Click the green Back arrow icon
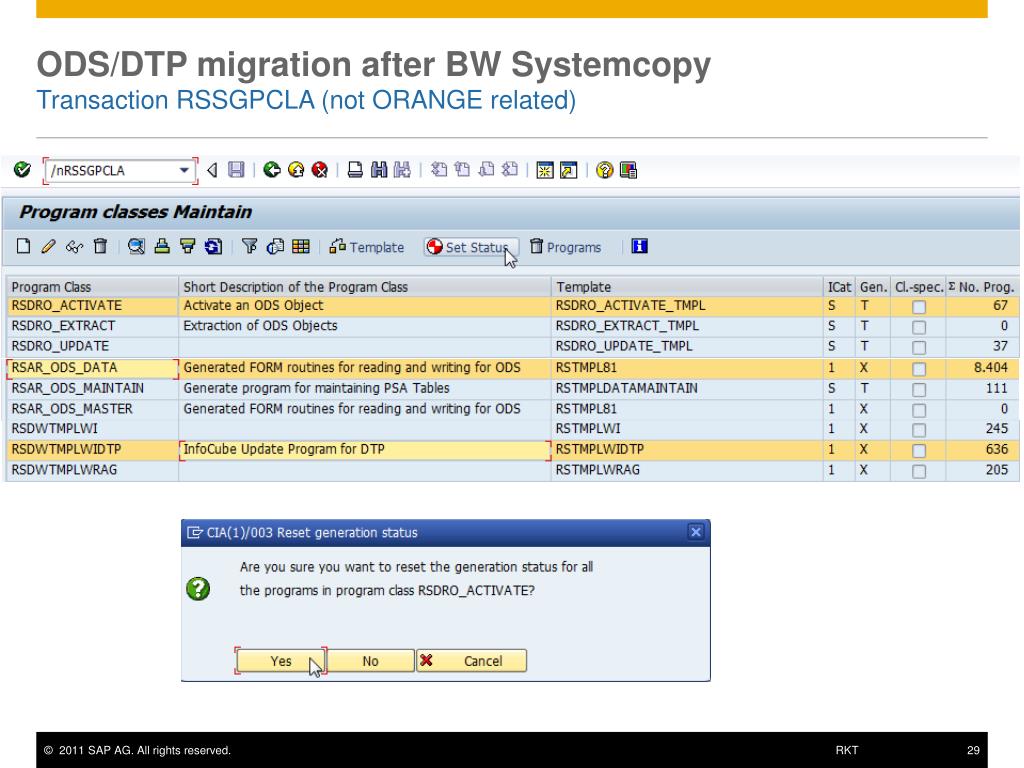Image resolution: width=1024 pixels, height=768 pixels. tap(272, 170)
